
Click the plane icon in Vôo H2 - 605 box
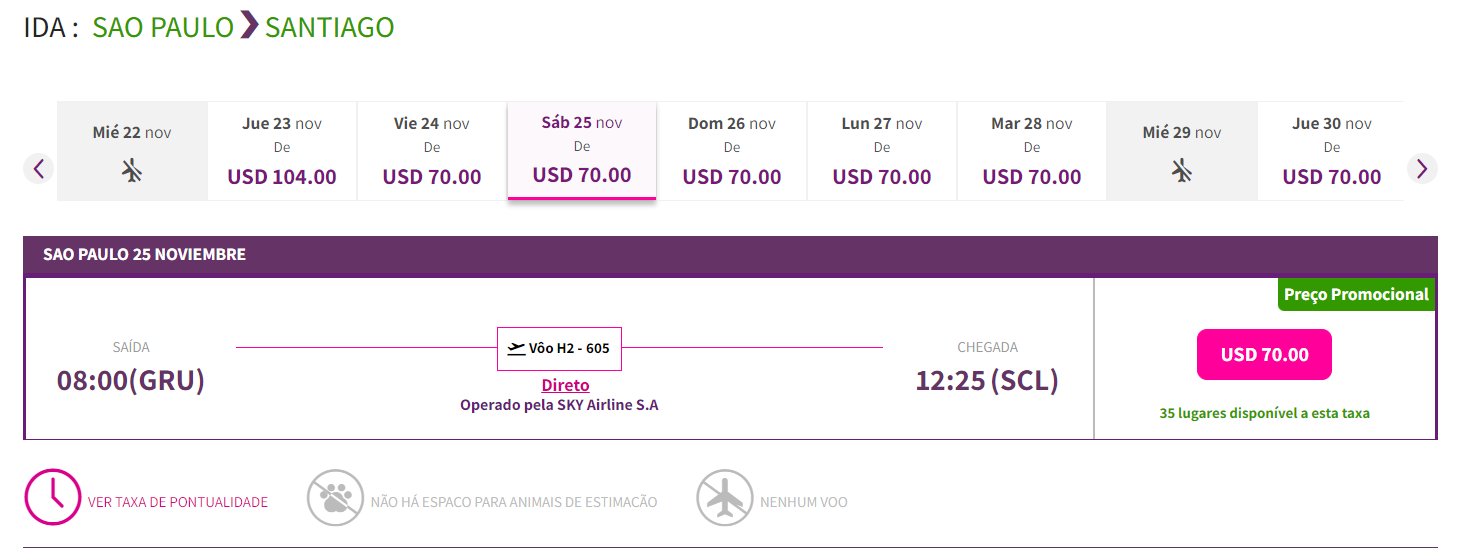pos(516,348)
